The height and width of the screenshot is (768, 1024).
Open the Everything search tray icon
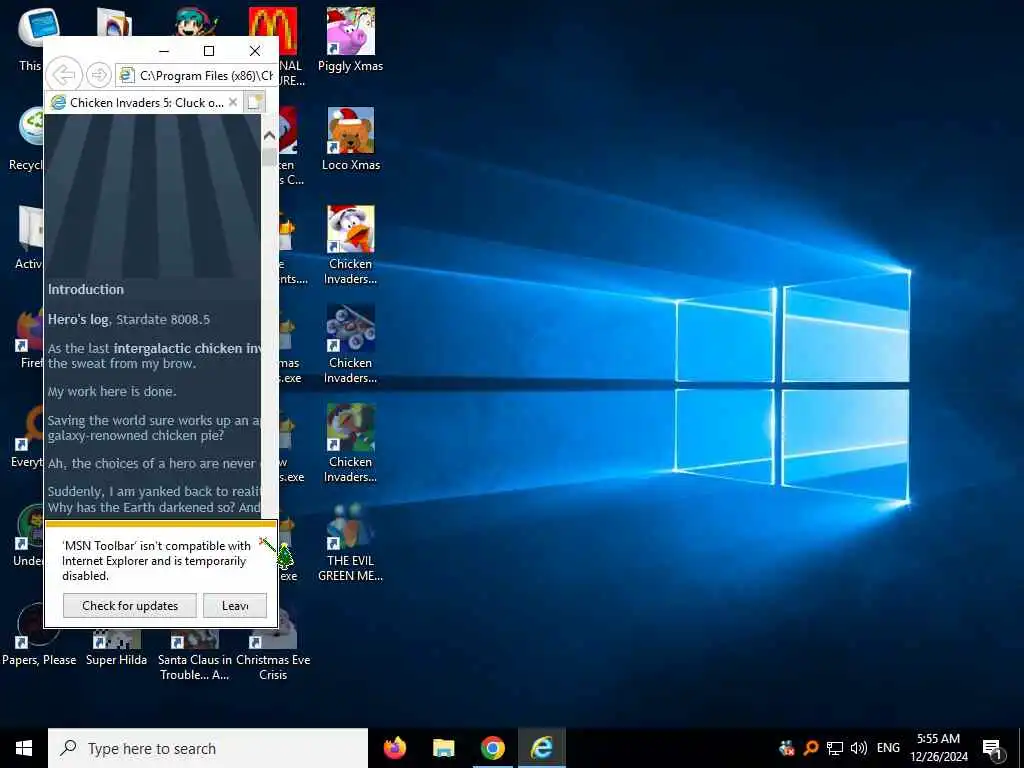point(811,748)
